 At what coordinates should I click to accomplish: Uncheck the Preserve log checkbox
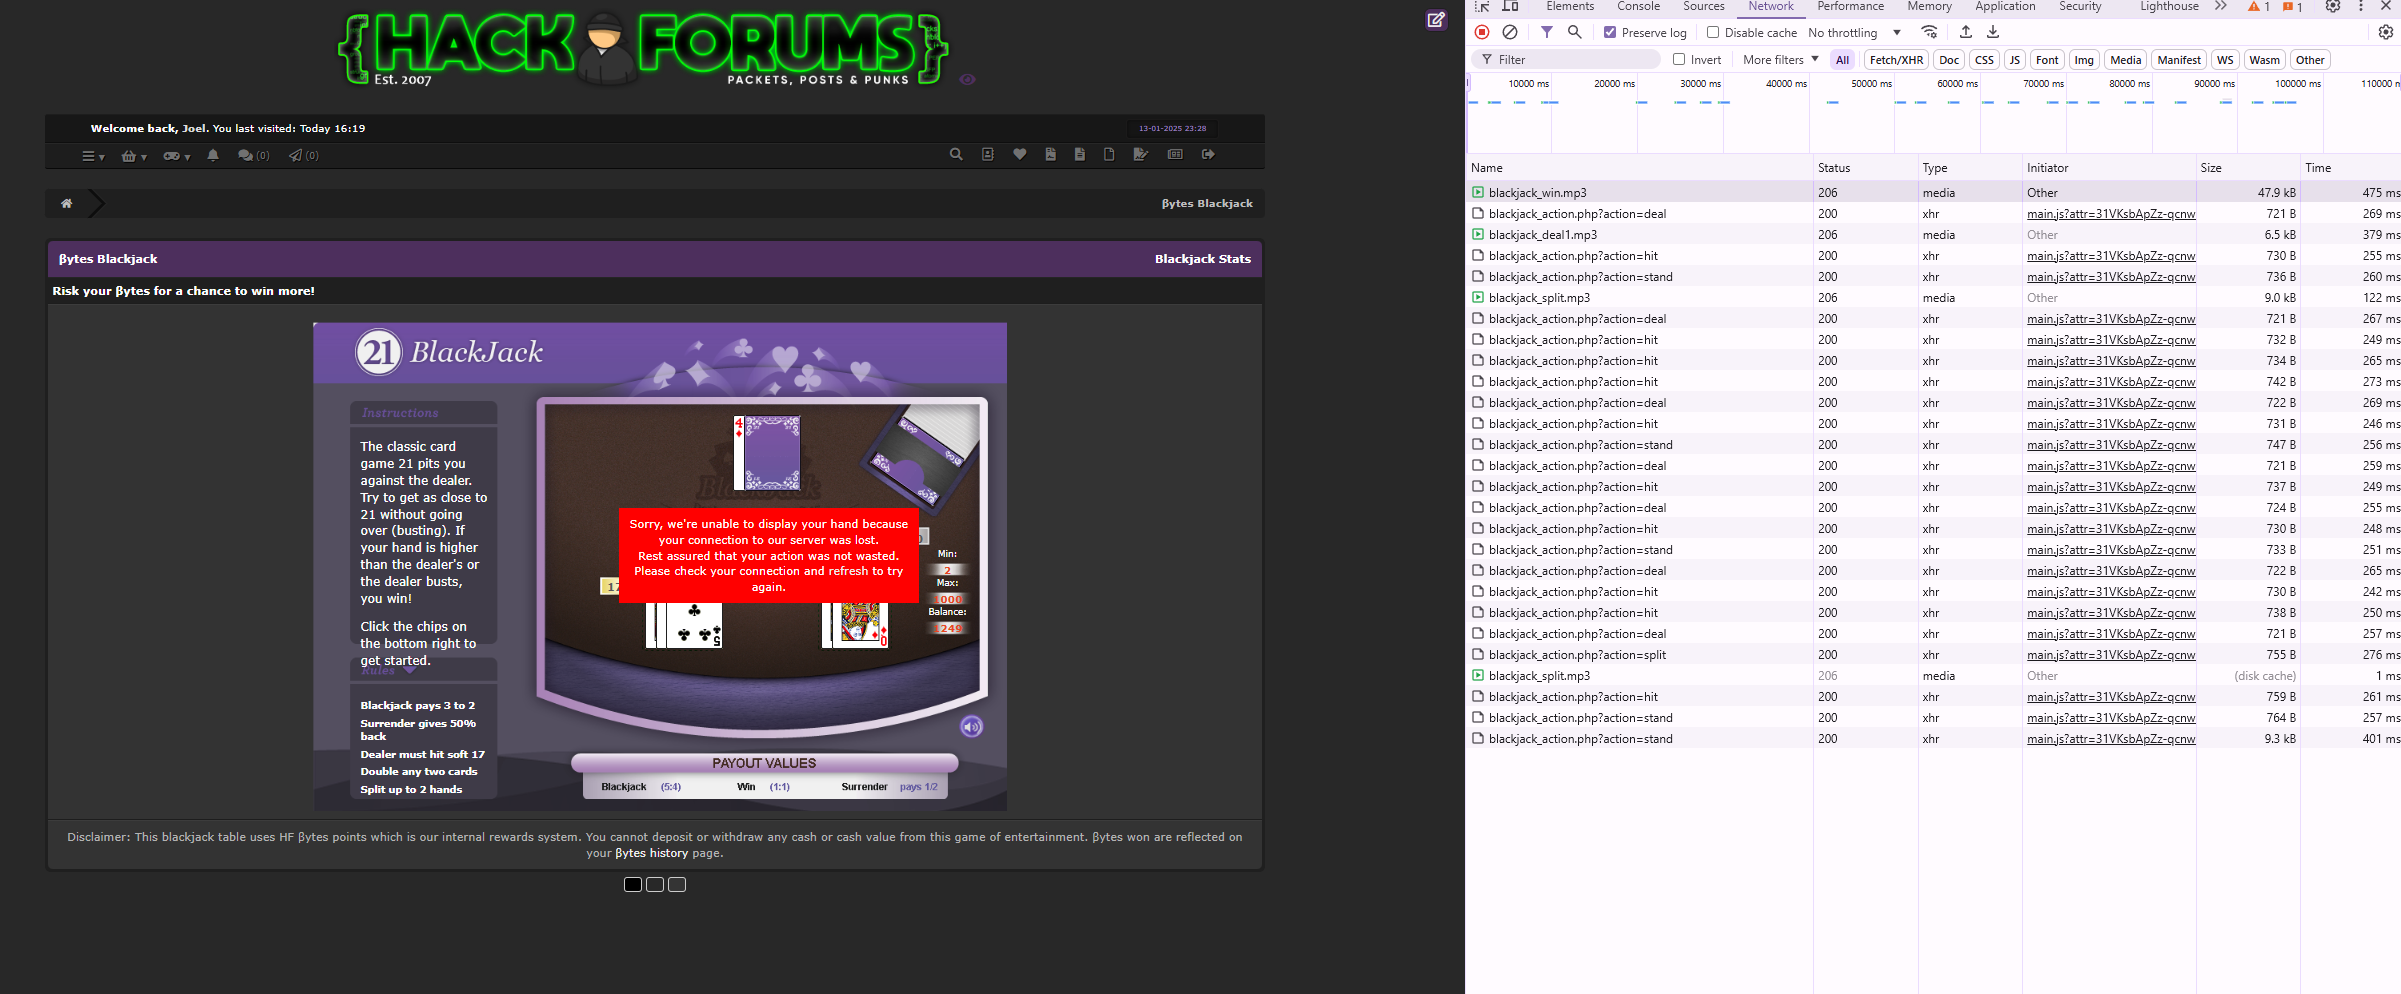1610,32
